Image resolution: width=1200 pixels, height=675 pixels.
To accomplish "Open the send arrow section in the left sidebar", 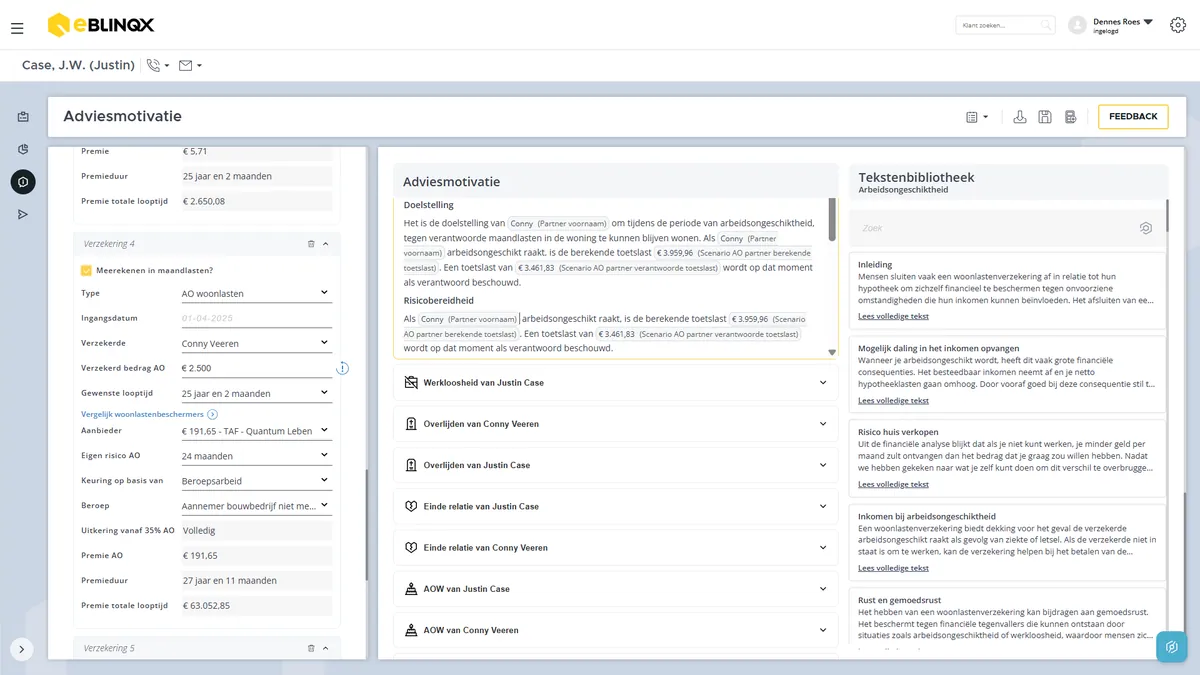I will [x=23, y=214].
